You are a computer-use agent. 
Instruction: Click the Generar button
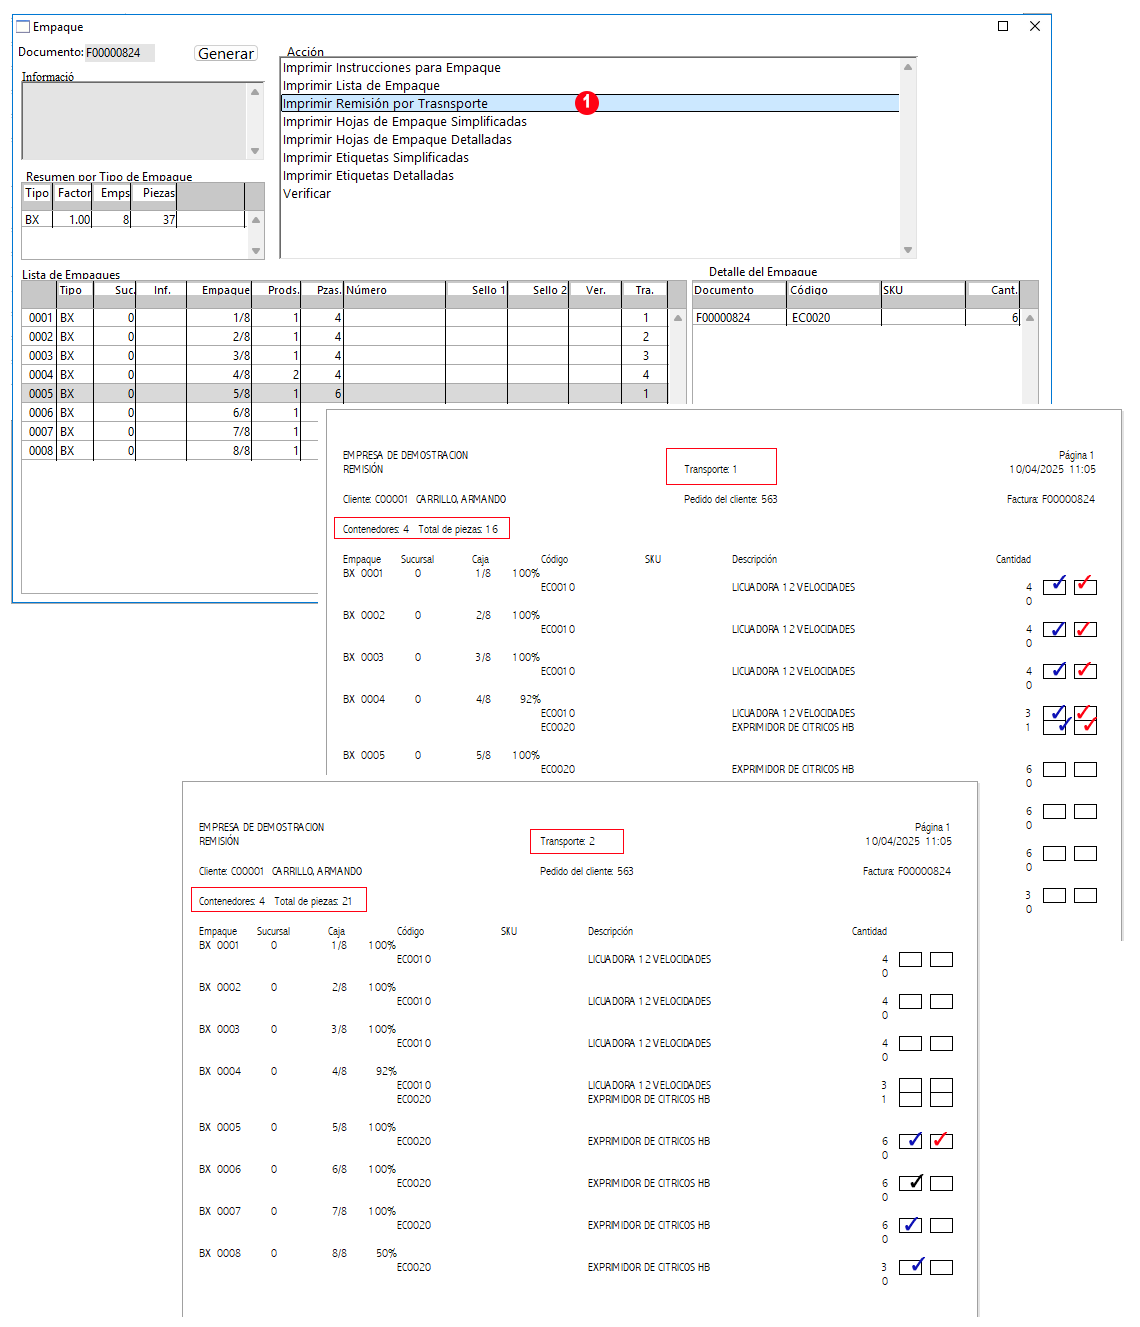pos(226,54)
